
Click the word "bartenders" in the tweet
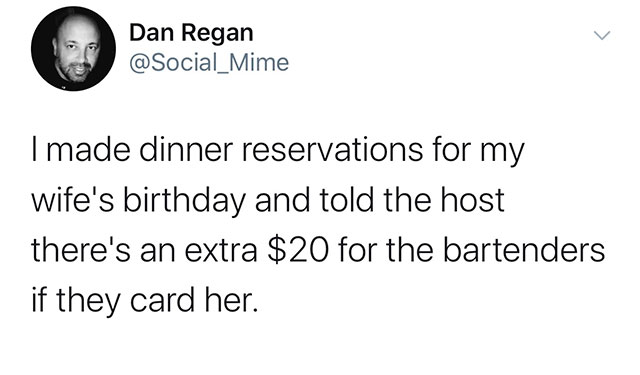(x=524, y=250)
